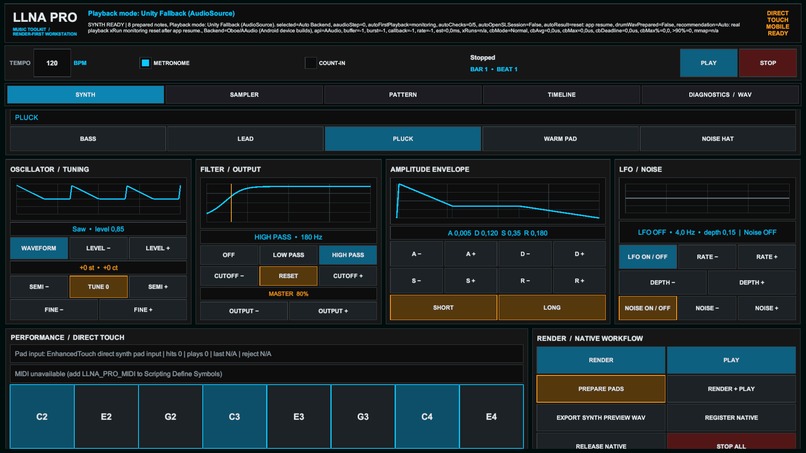Lower the cutoff with CUTOFF −

click(229, 276)
